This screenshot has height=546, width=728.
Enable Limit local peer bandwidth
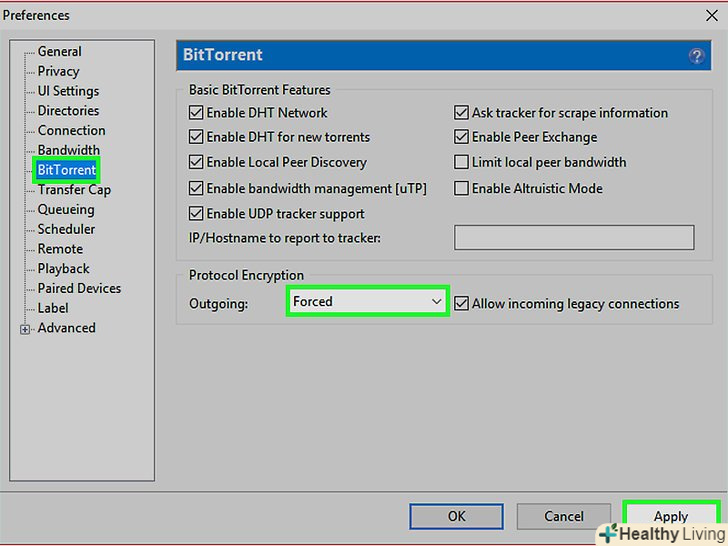(x=461, y=162)
